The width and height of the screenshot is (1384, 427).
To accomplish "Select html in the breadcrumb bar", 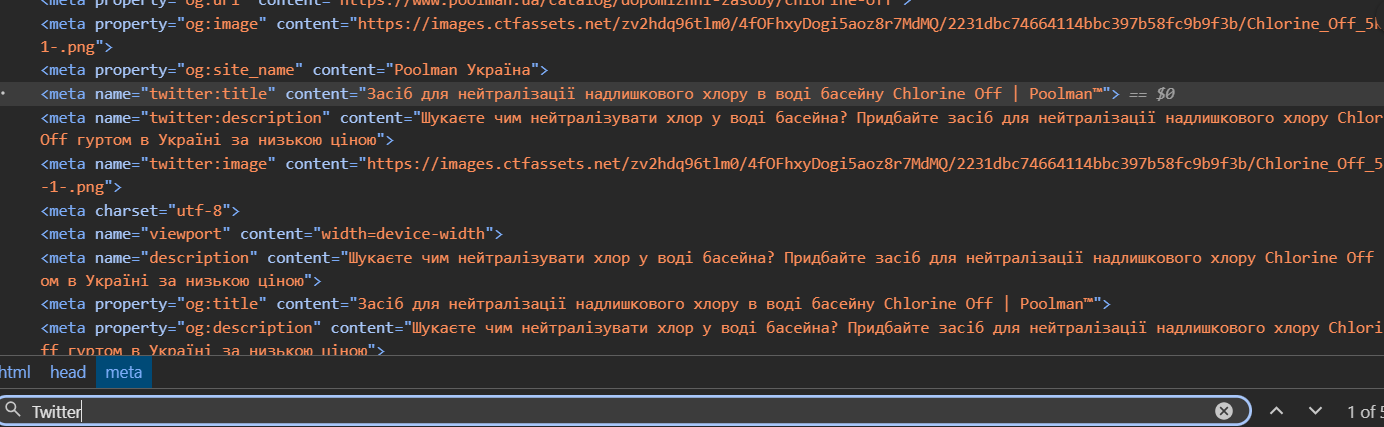I will [15, 372].
